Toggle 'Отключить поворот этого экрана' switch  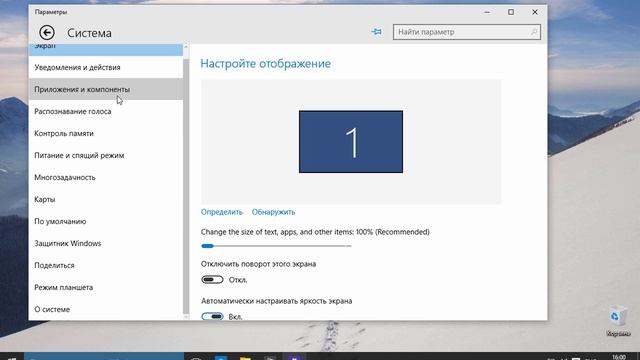[x=212, y=280]
